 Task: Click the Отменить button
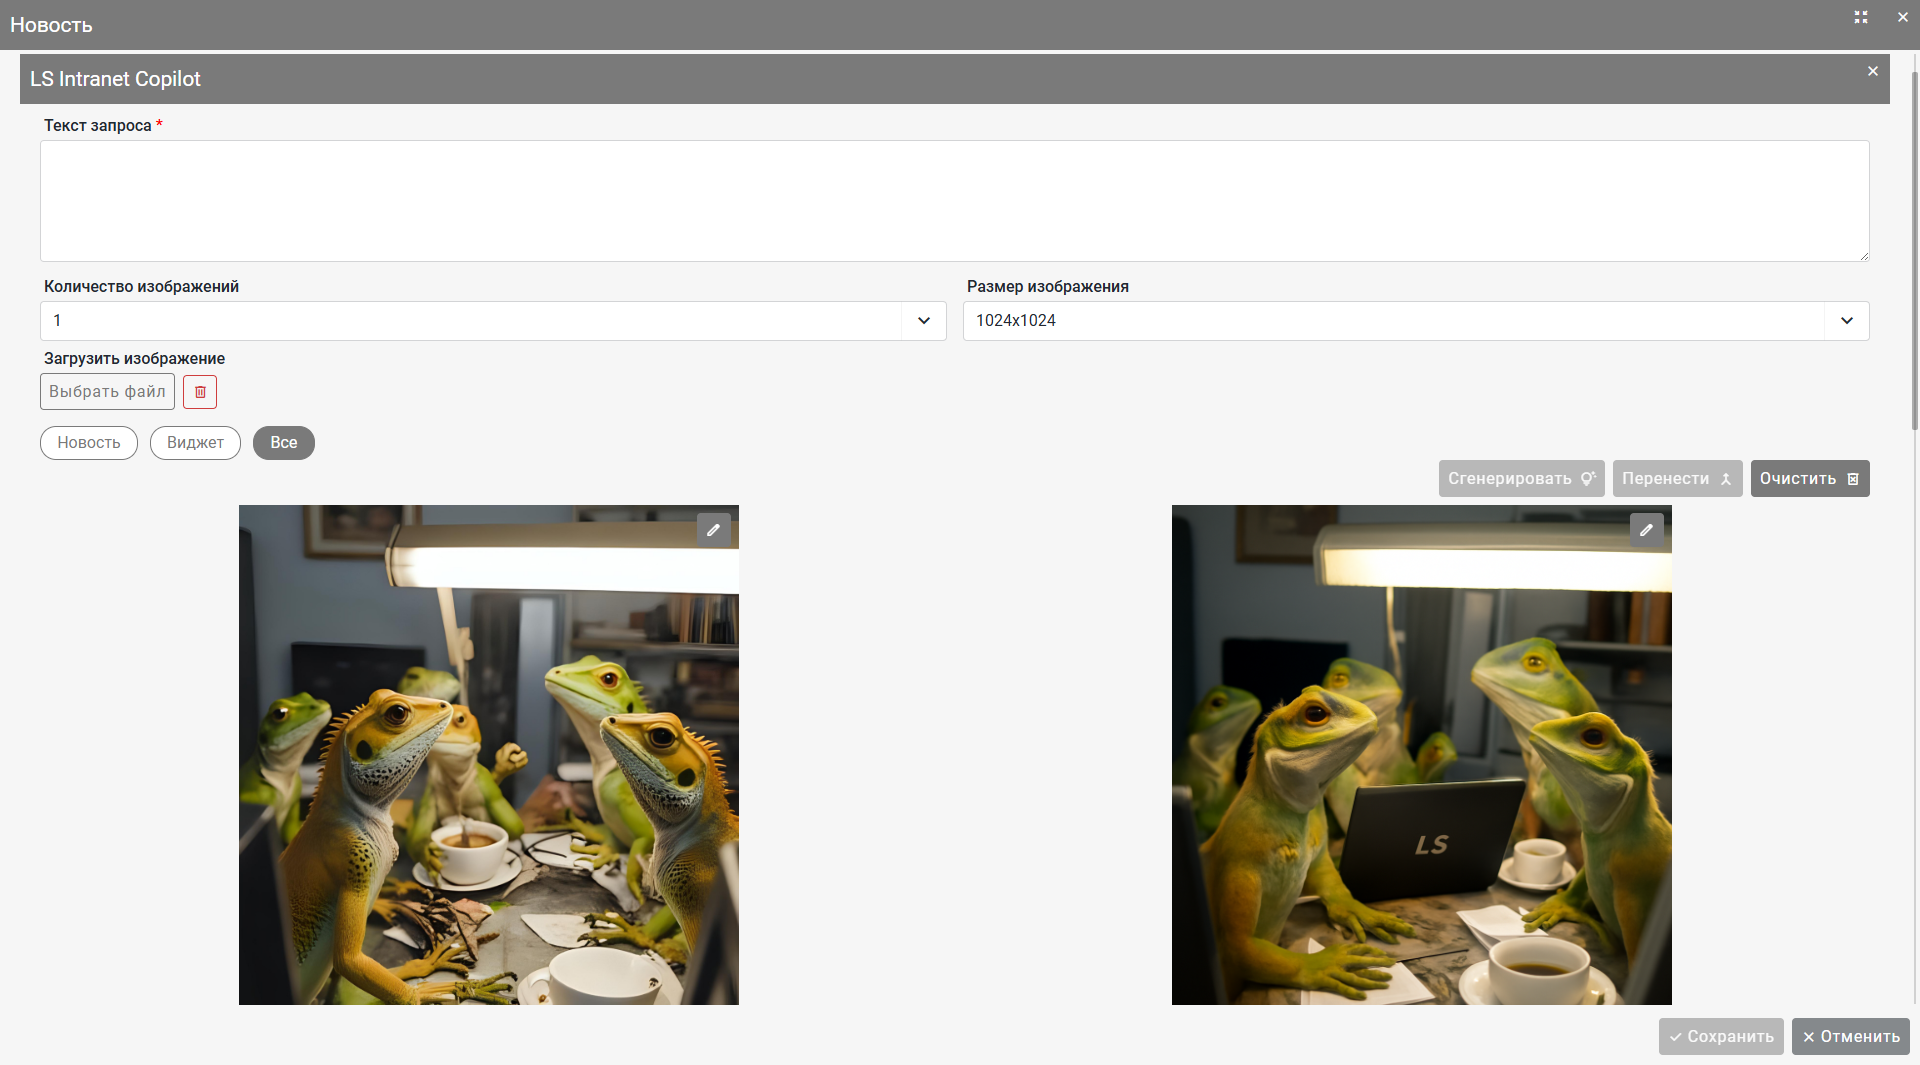1850,1037
